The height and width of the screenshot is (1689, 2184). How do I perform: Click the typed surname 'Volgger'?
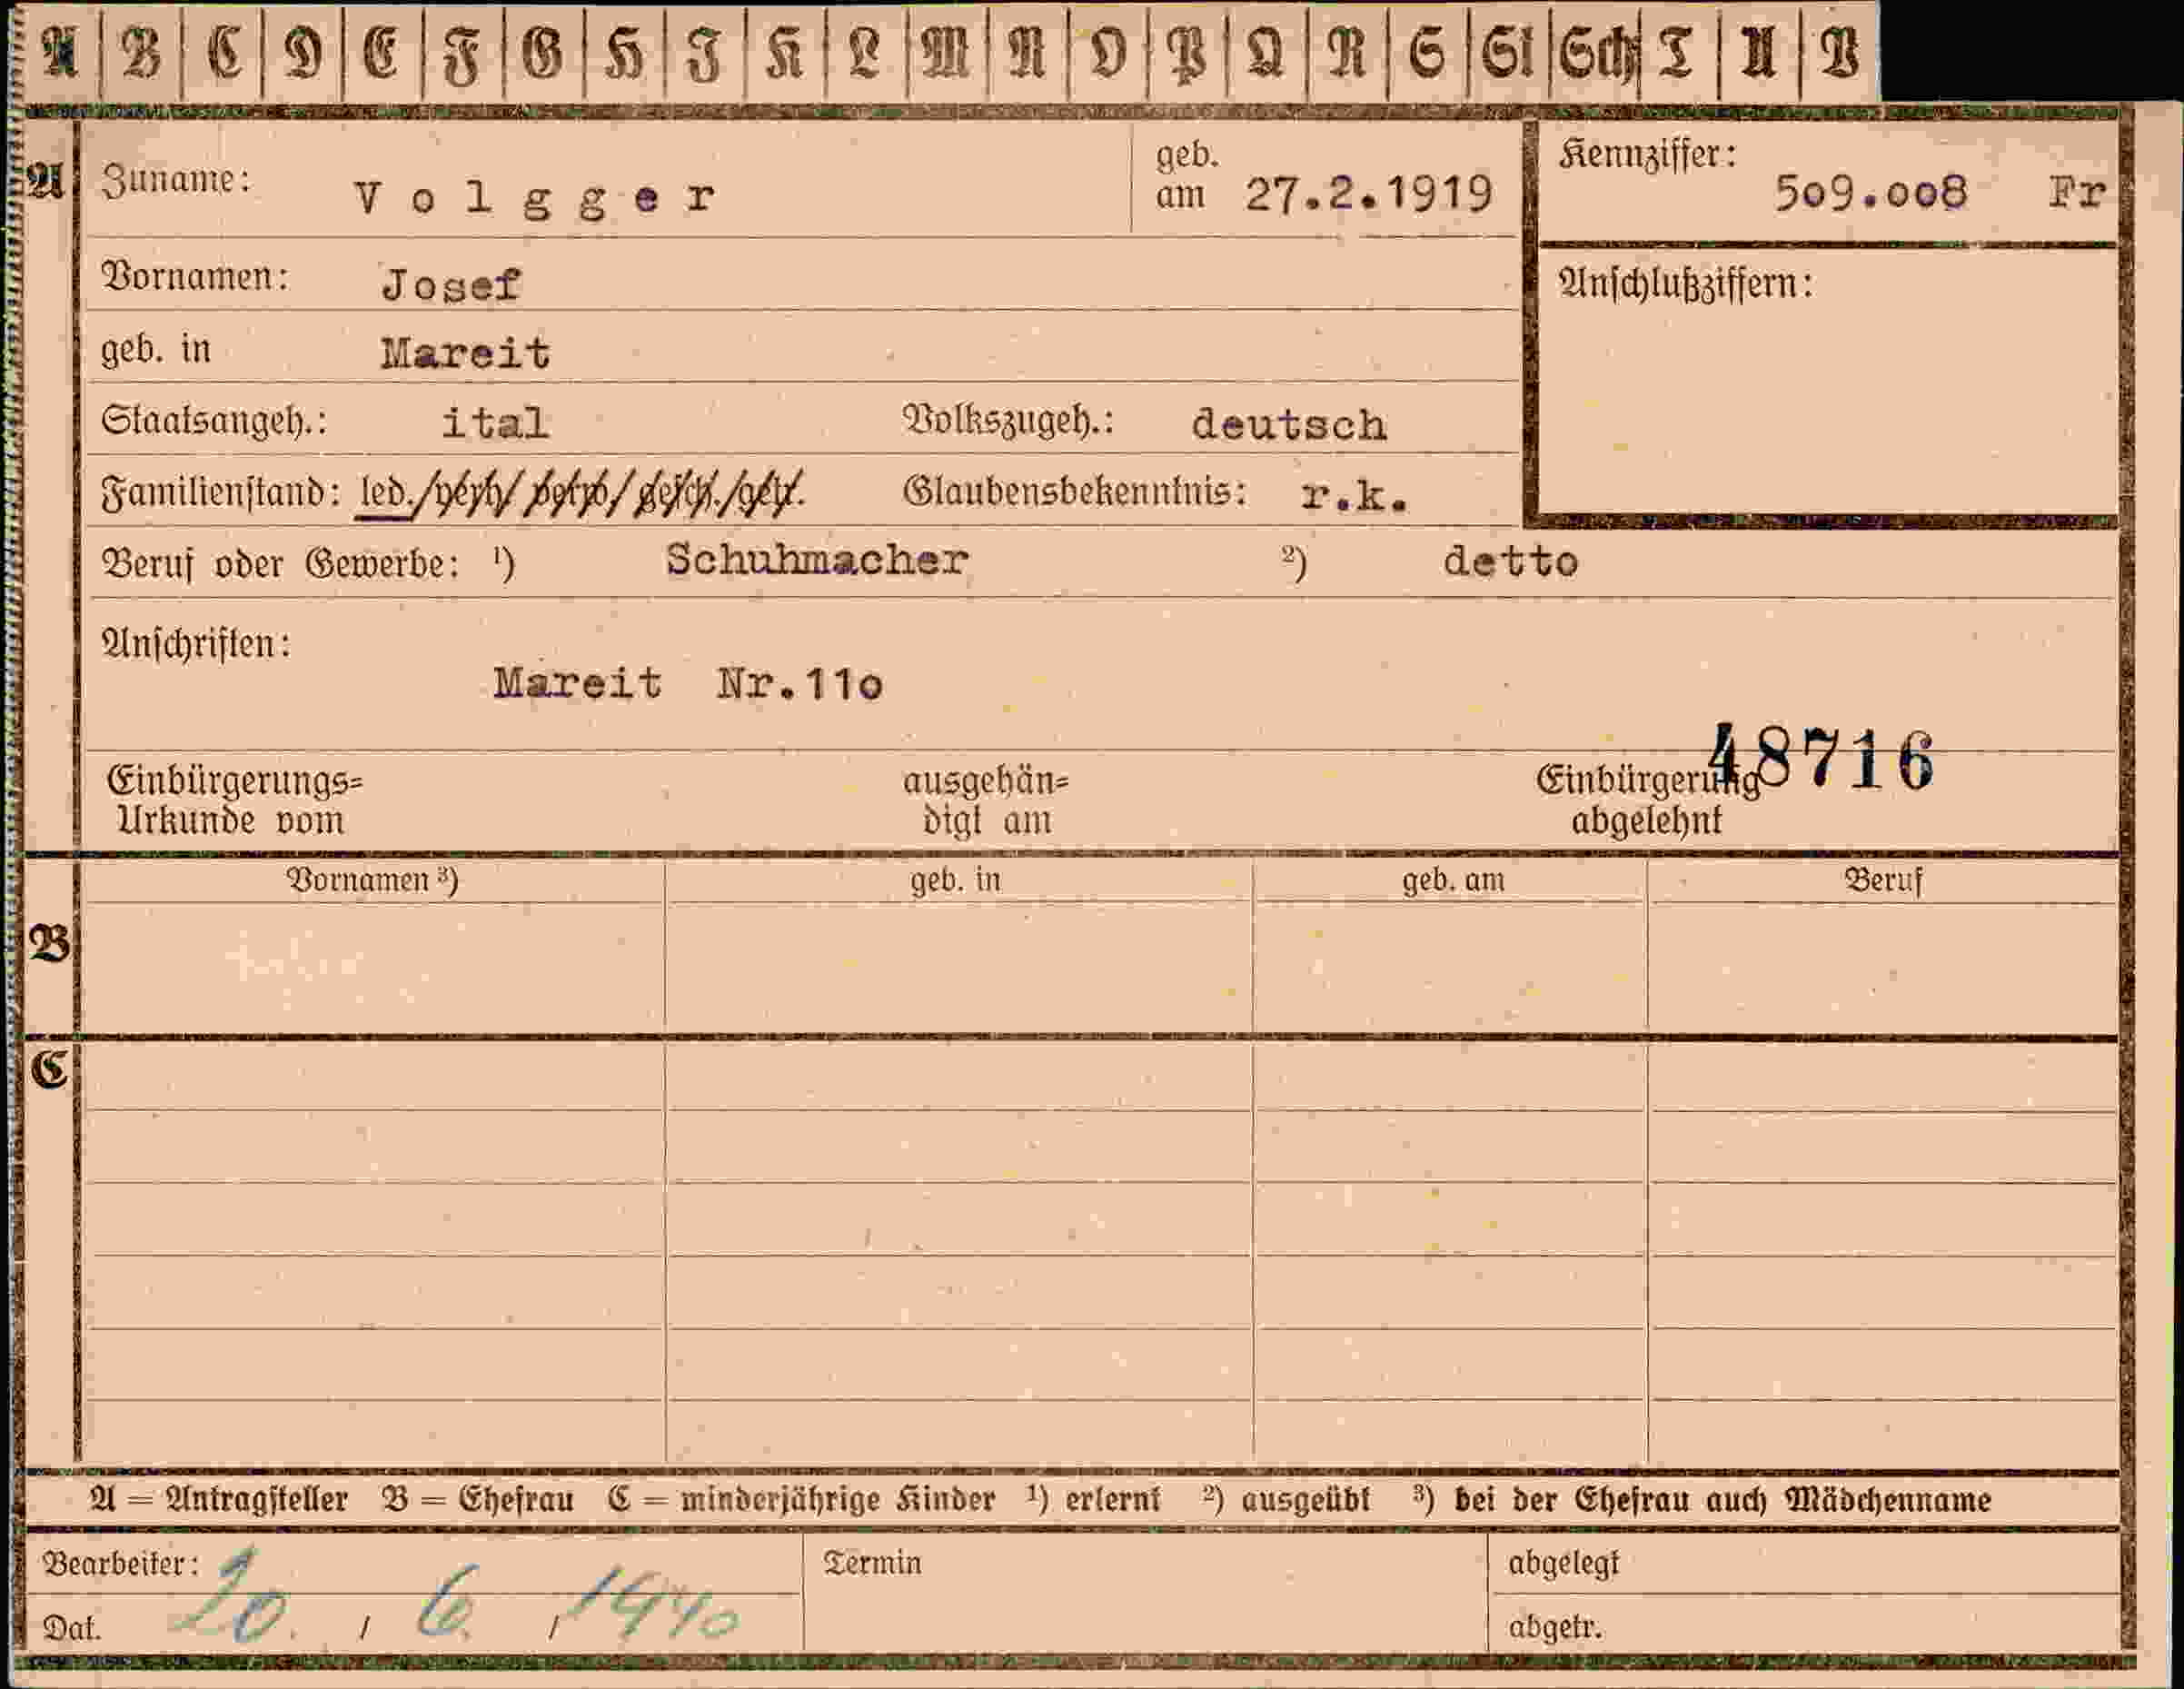535,198
